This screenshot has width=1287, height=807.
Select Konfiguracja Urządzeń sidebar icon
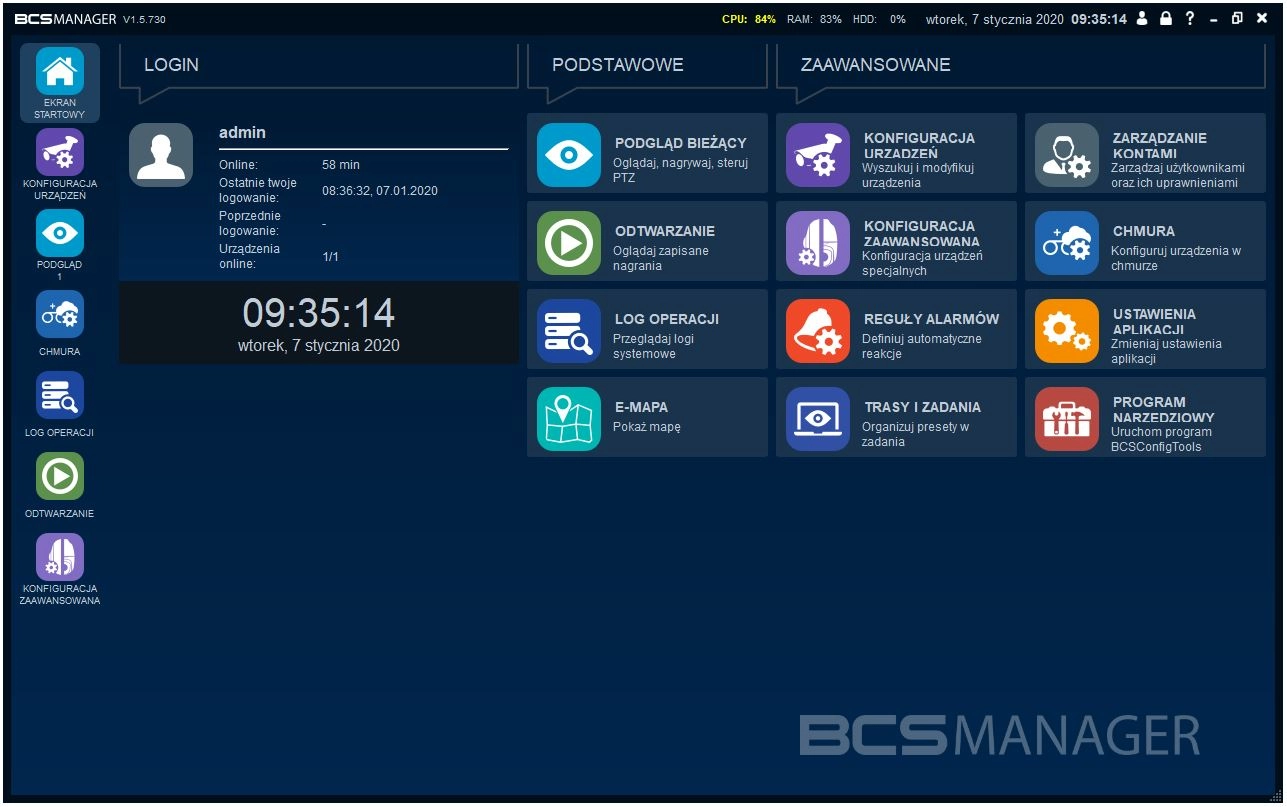[59, 152]
